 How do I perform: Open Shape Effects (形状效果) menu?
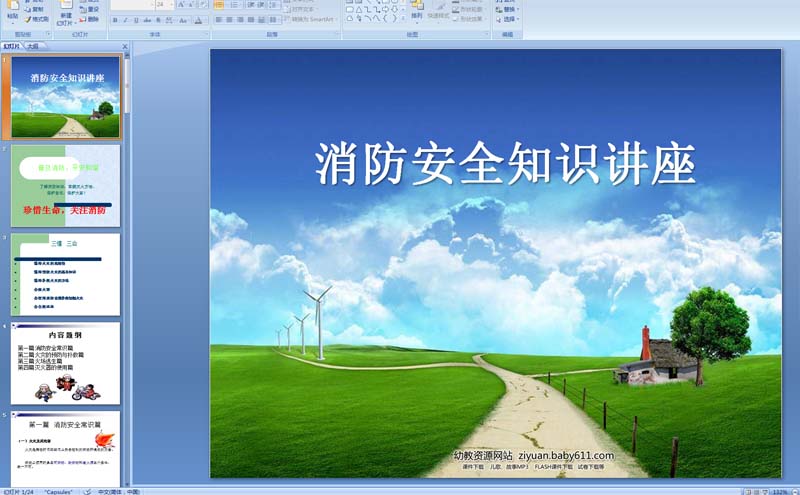468,19
